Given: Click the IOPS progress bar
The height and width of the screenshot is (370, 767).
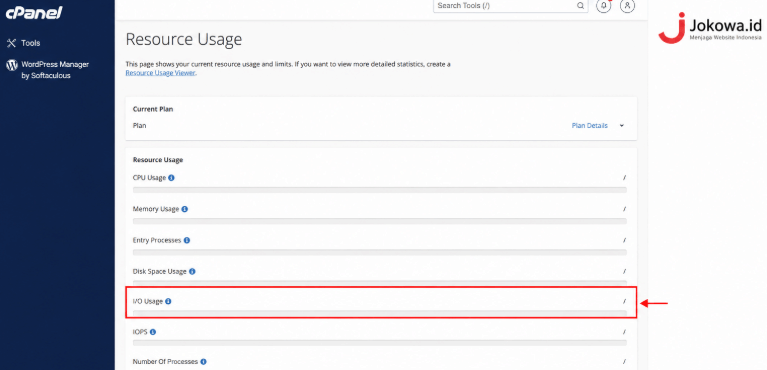Looking at the screenshot, I should tap(380, 343).
